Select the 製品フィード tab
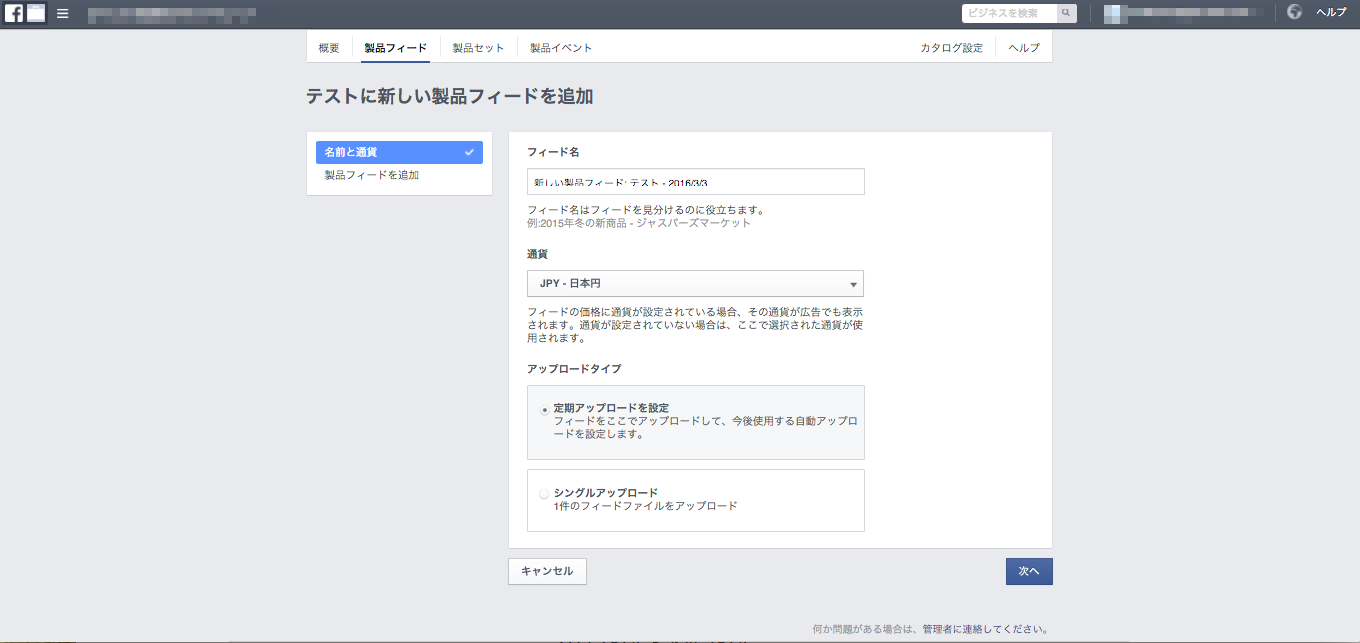This screenshot has width=1360, height=643. [395, 48]
